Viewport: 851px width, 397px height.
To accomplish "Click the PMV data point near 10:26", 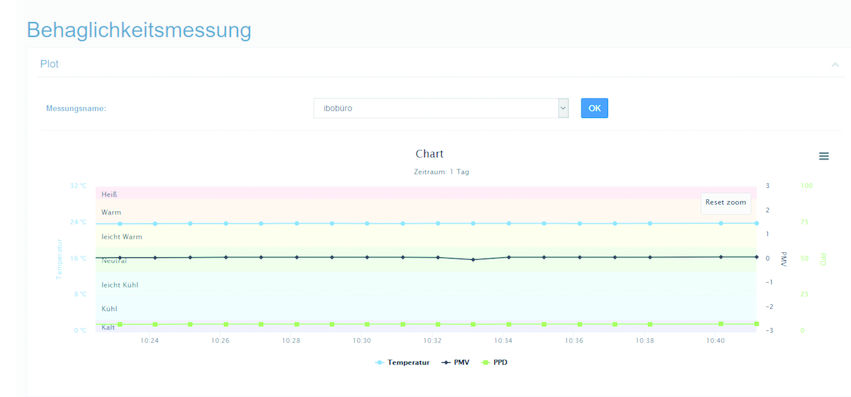I will 226,257.
